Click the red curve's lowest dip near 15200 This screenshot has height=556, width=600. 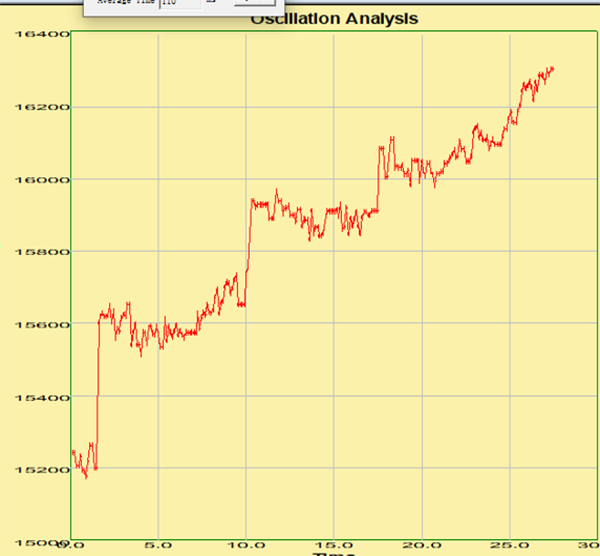pyautogui.click(x=86, y=477)
